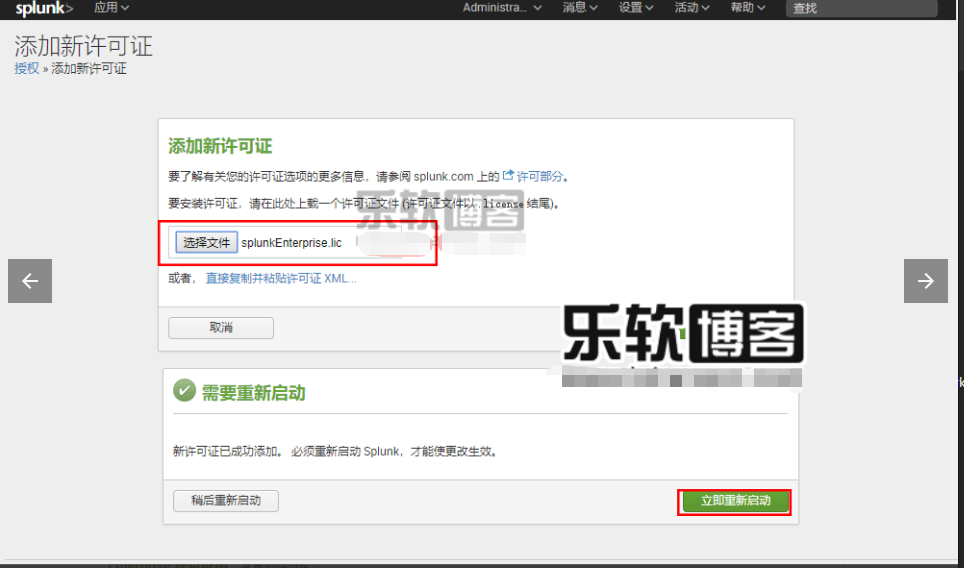Click the splunkEnterprise.lic file name
964x568 pixels.
(x=291, y=243)
